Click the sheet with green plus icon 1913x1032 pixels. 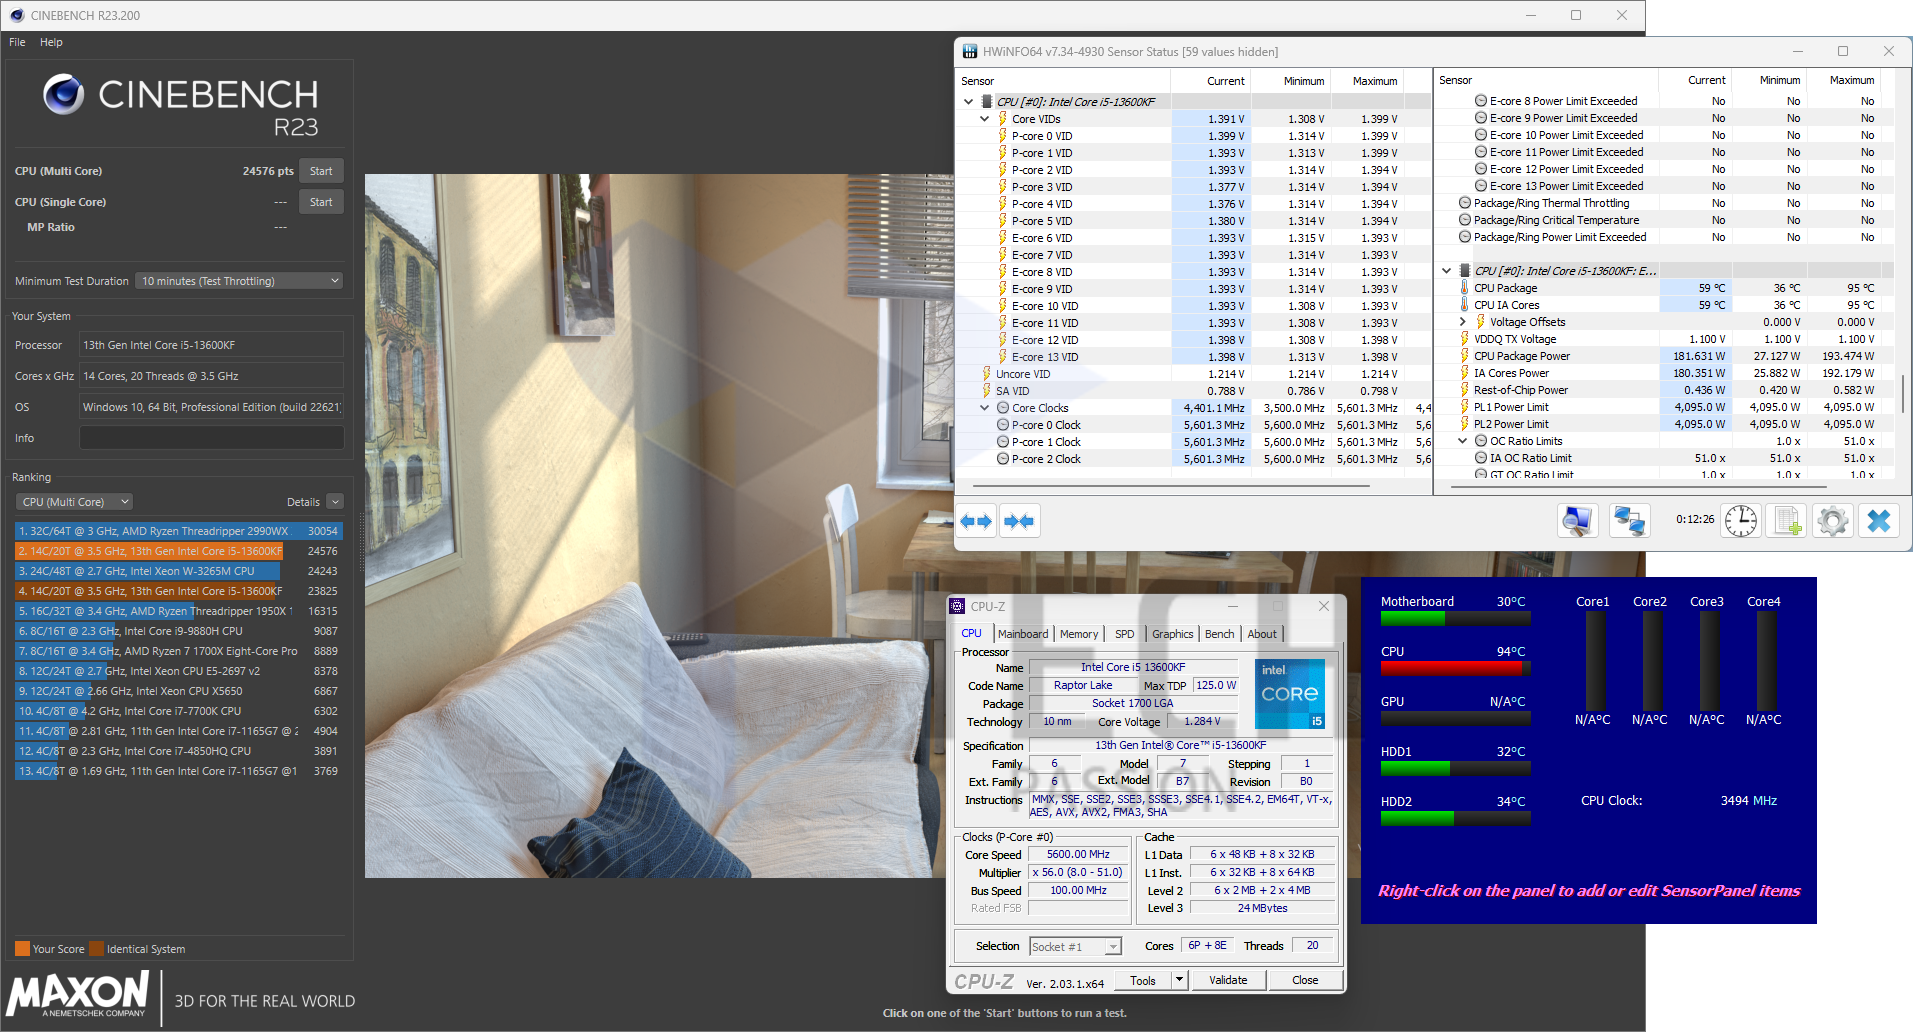(1787, 521)
